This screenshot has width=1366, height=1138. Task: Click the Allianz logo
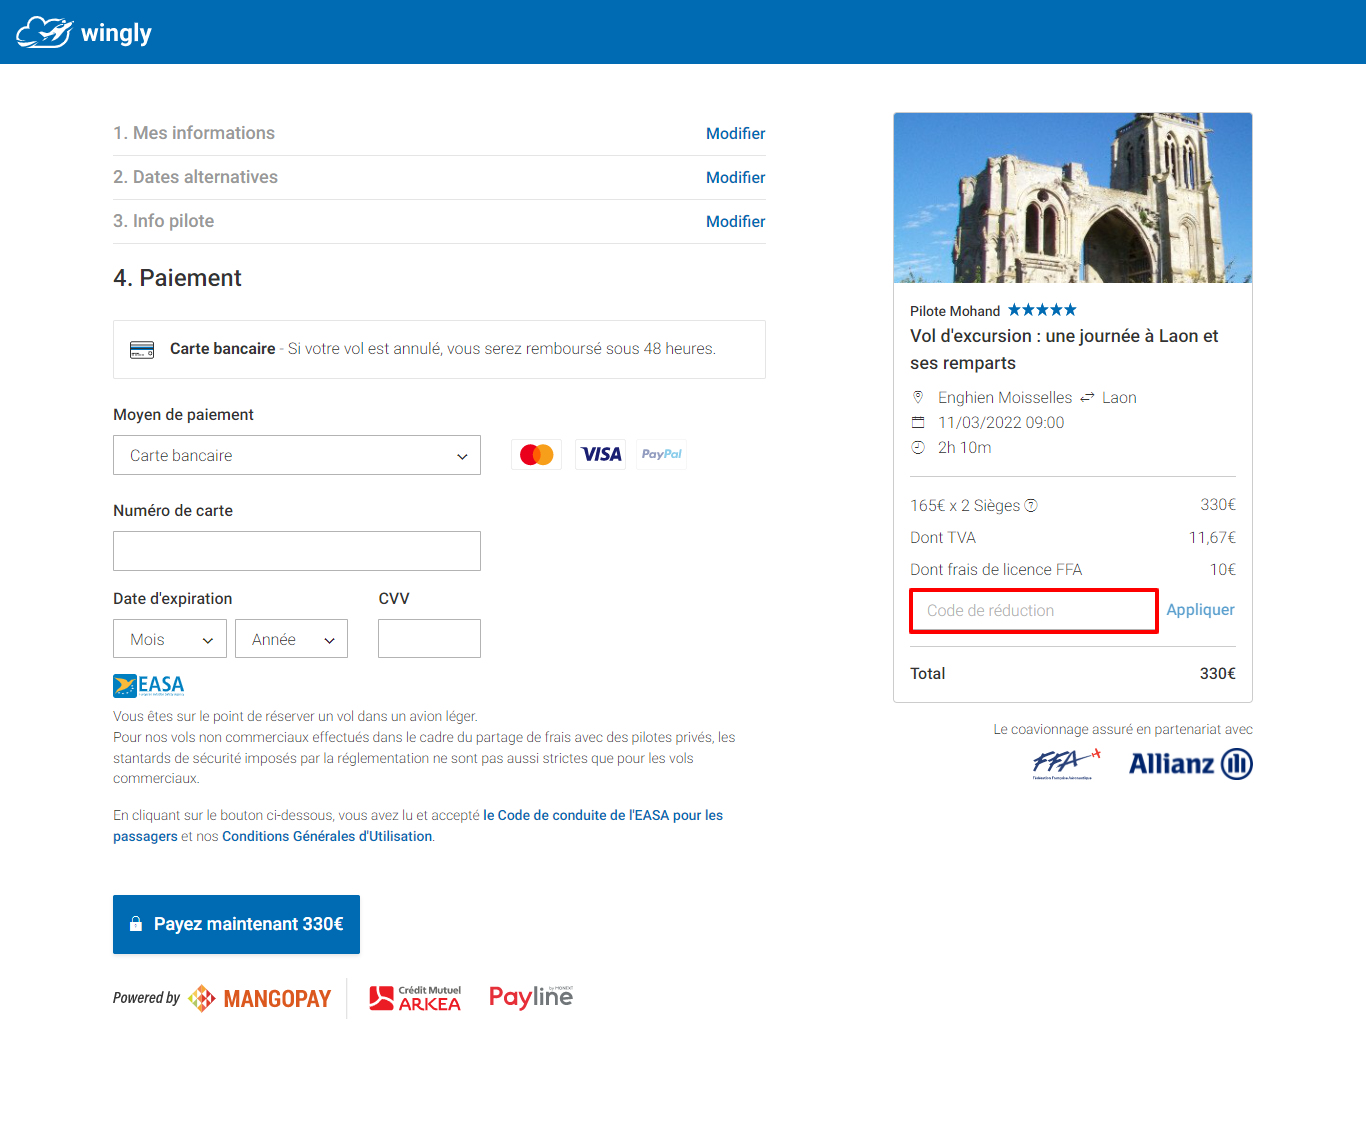[x=1191, y=764]
